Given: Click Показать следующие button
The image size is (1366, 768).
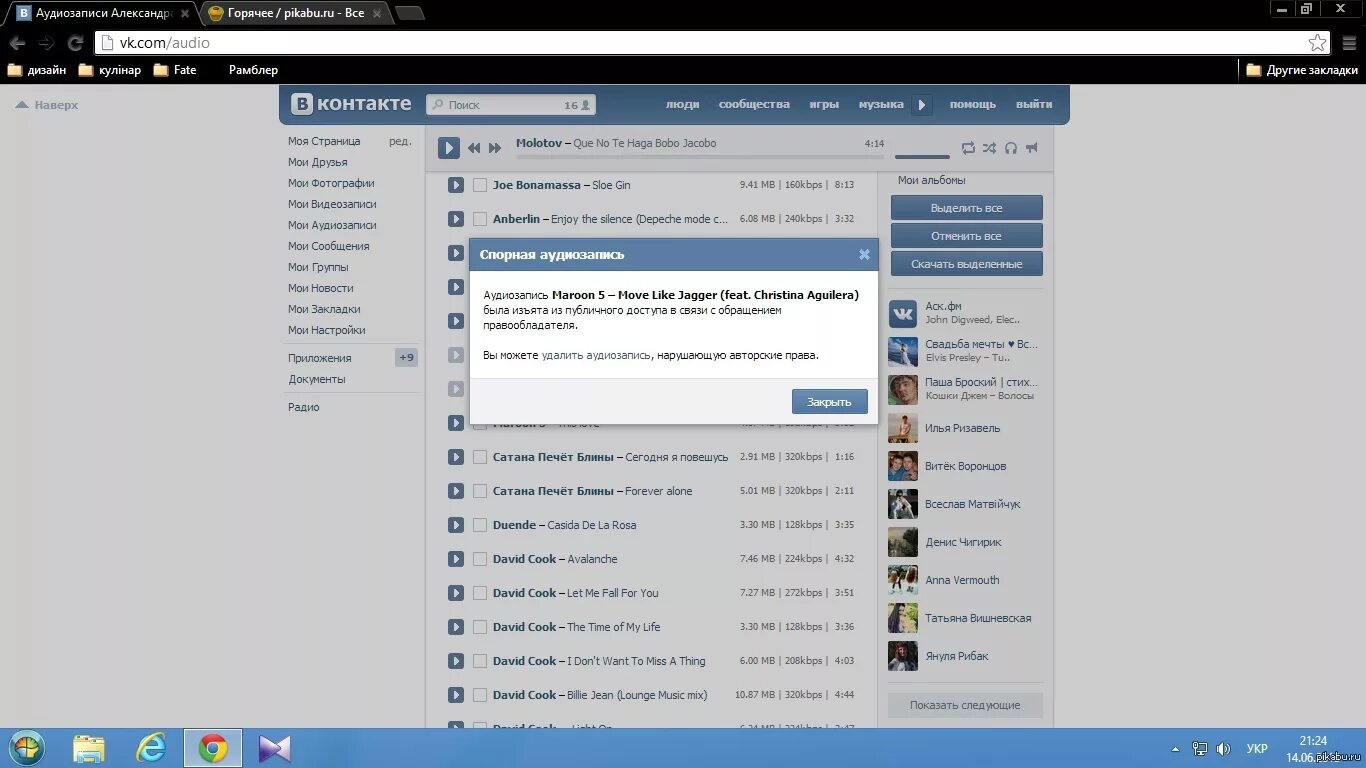Looking at the screenshot, I should [x=965, y=705].
